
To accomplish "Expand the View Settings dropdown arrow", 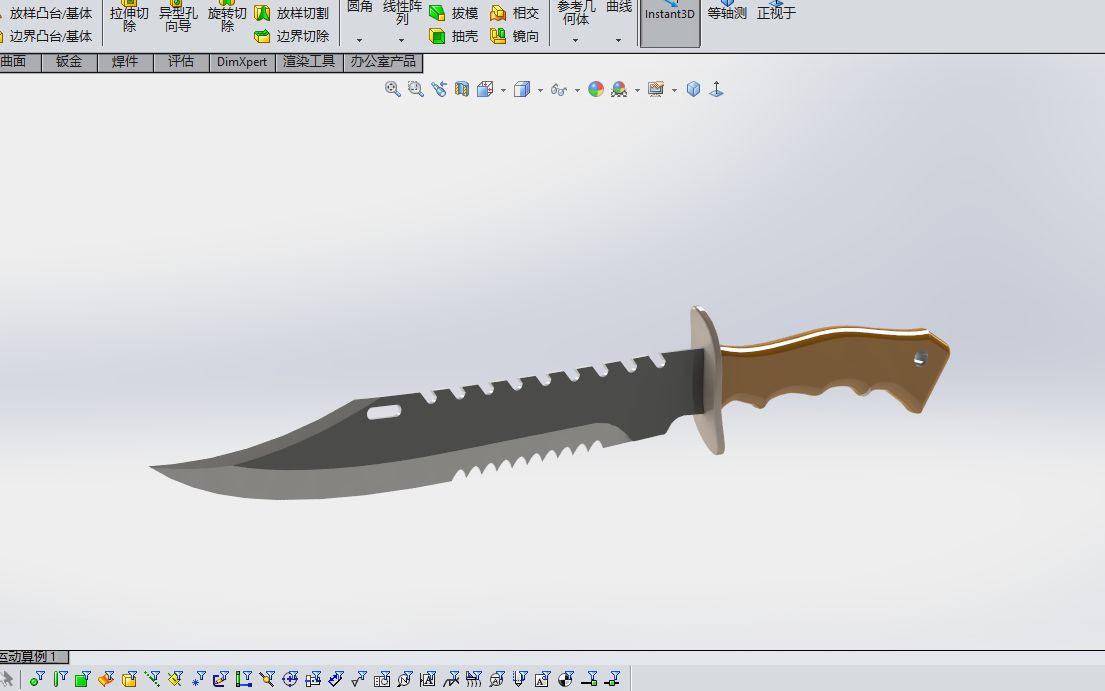I will click(674, 90).
